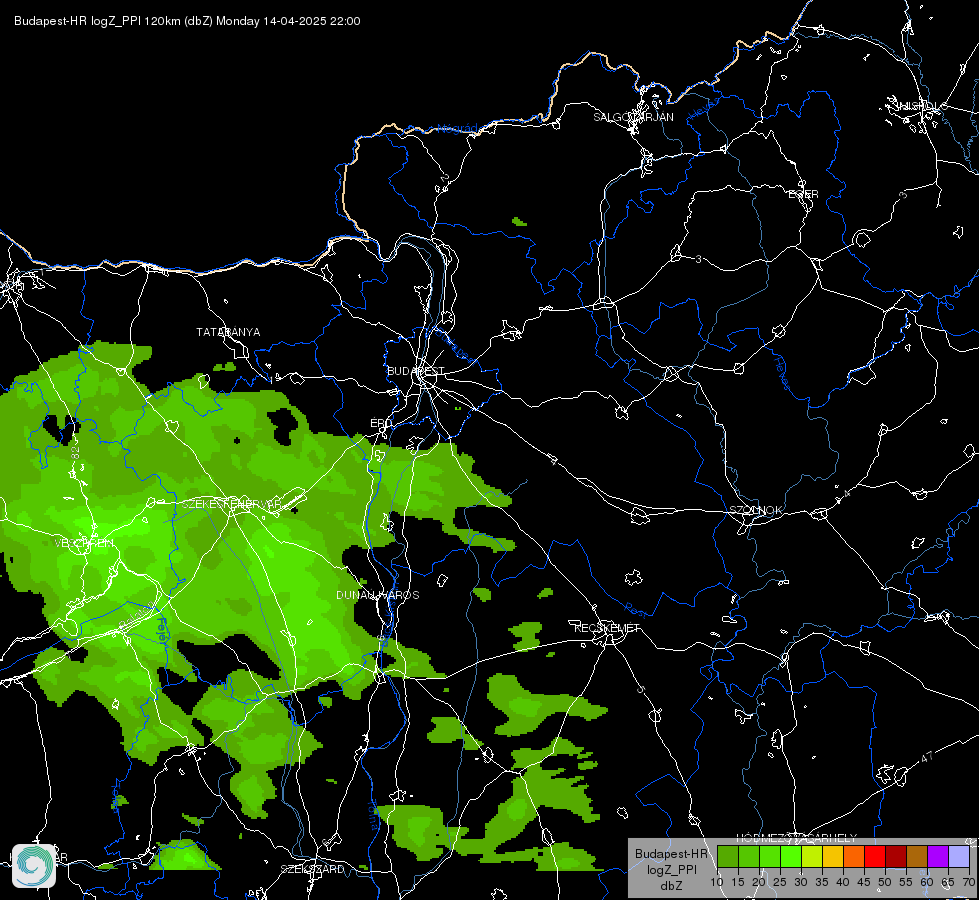The height and width of the screenshot is (900, 979).
Task: Click the SZEKSZARD city label
Action: pyautogui.click(x=312, y=869)
